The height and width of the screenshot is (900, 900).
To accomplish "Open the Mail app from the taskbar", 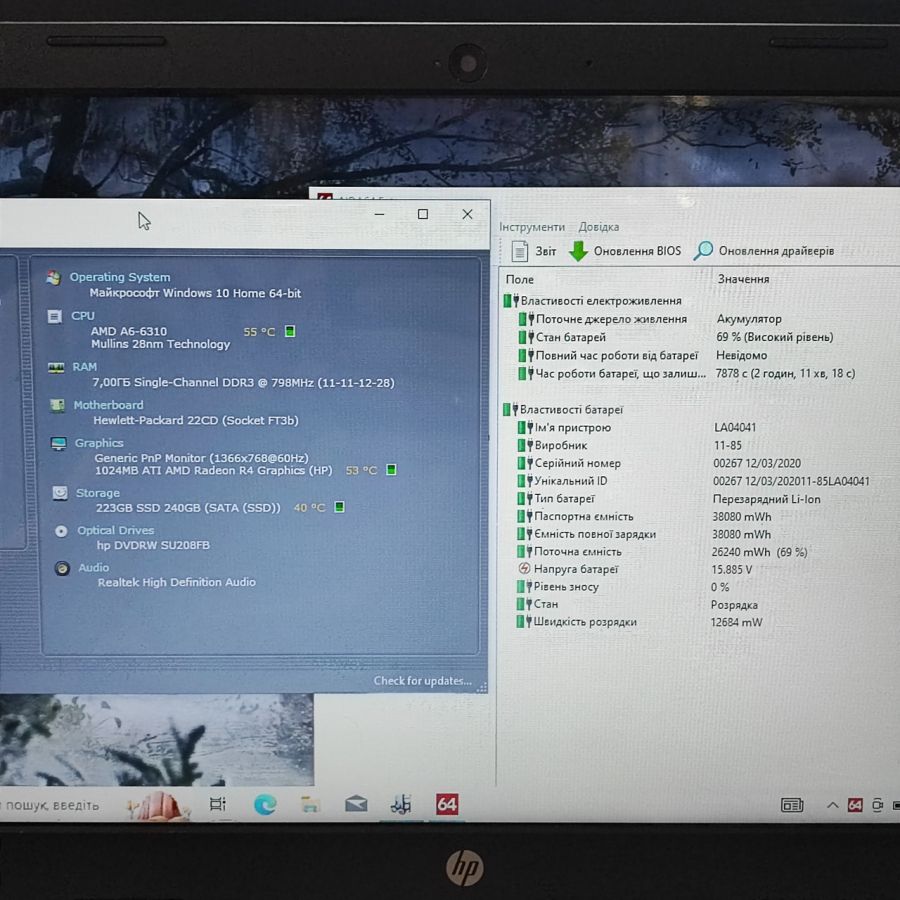I will coord(356,804).
